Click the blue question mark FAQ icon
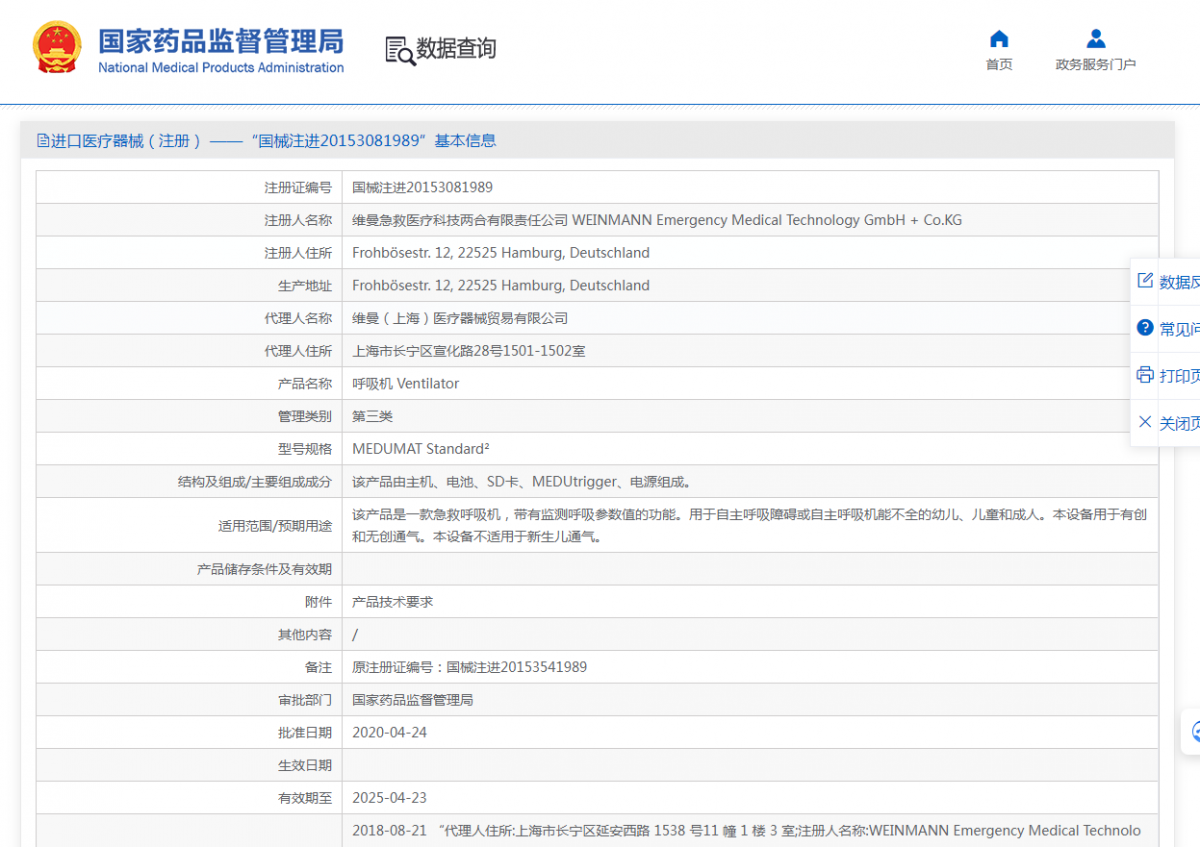Image resolution: width=1200 pixels, height=847 pixels. 1146,328
